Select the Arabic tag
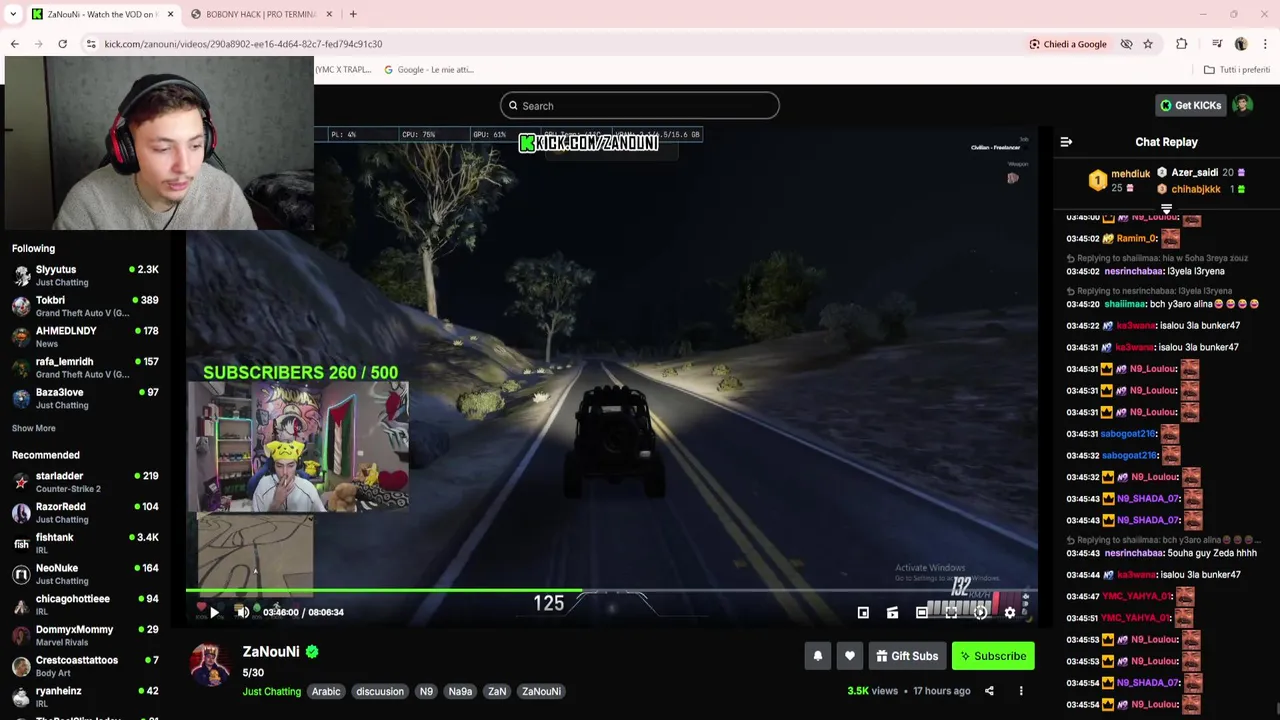Screen dimensions: 1280x720 coord(326,691)
